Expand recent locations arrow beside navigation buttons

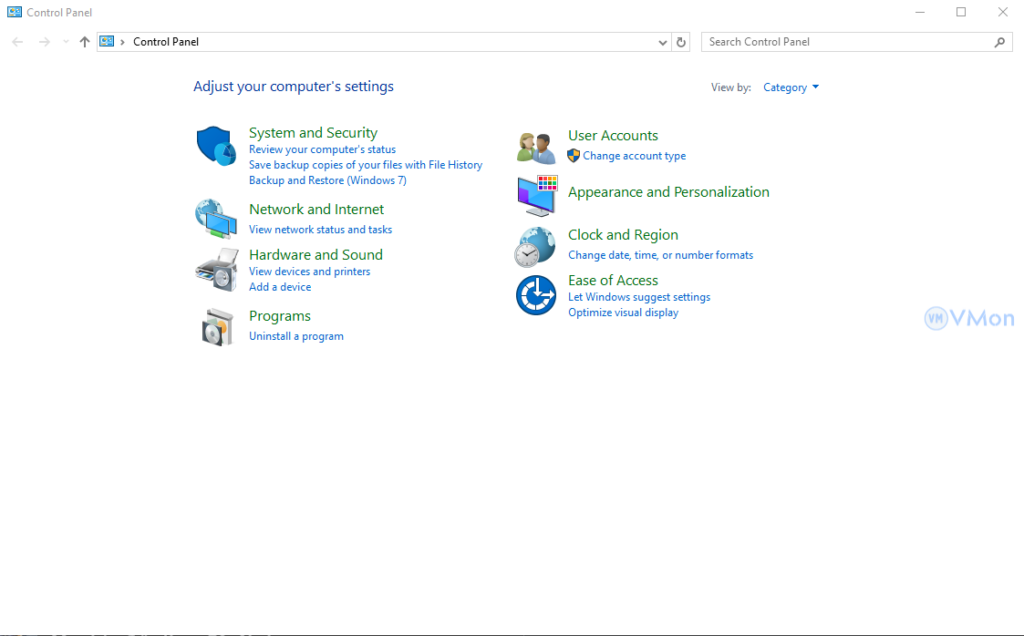[66, 42]
